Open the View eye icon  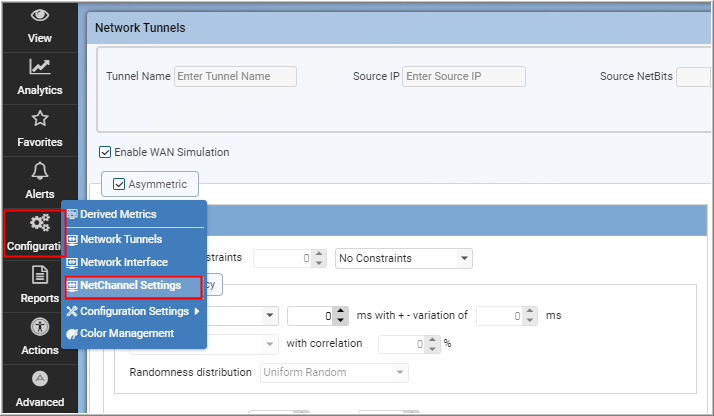tap(40, 15)
